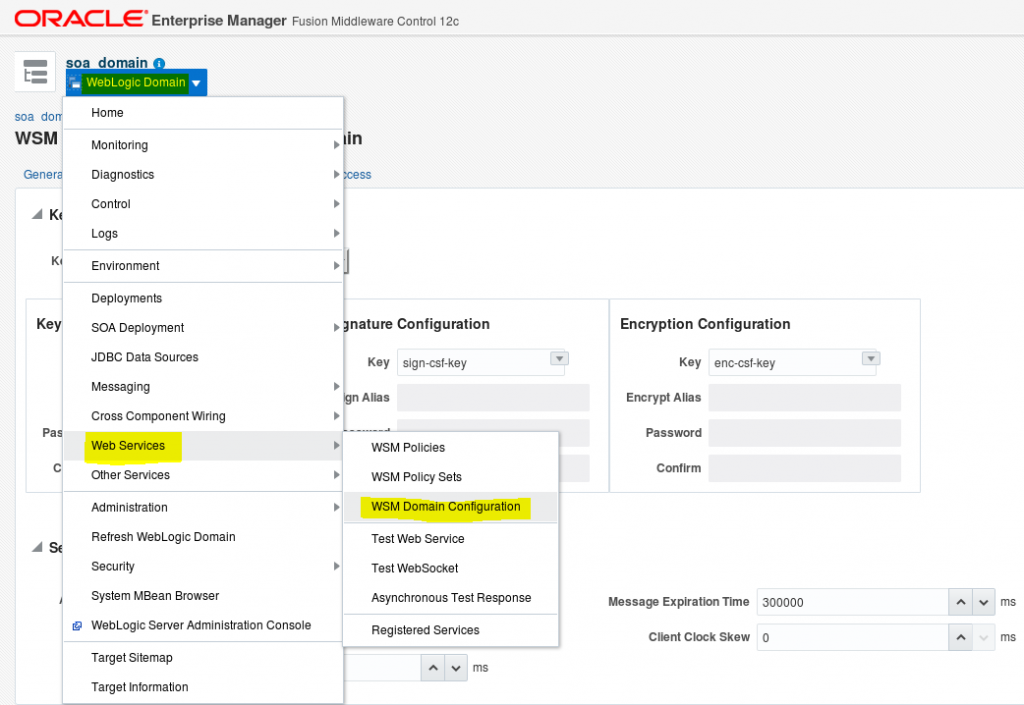Collapse the Keystore section triangle
1024x705 pixels.
[37, 214]
